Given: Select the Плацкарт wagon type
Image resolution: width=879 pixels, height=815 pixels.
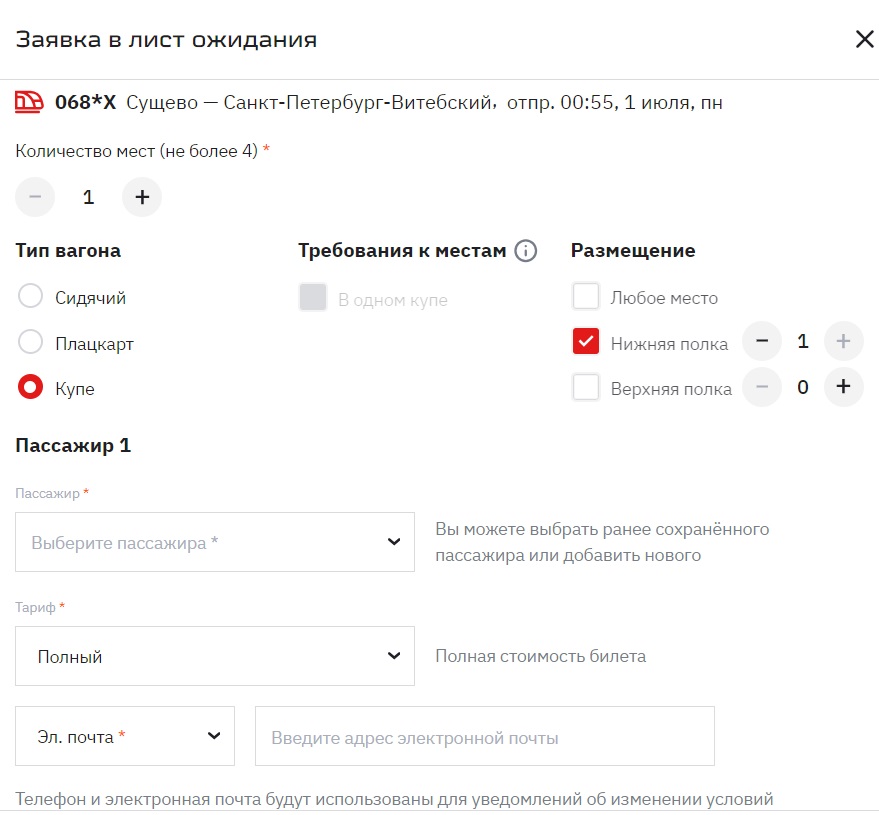Looking at the screenshot, I should point(31,343).
